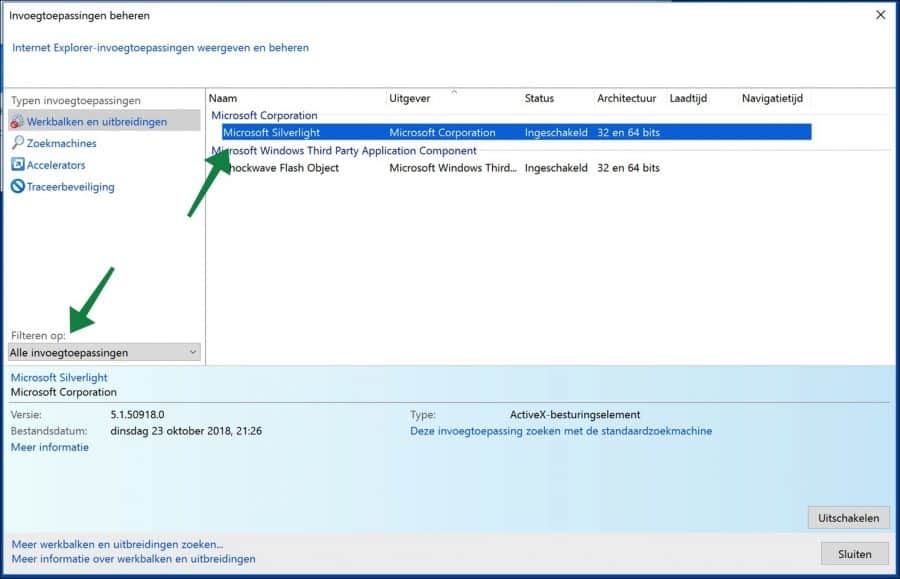Sort list by Navigatietijd column header
This screenshot has width=900, height=579.
click(x=772, y=98)
